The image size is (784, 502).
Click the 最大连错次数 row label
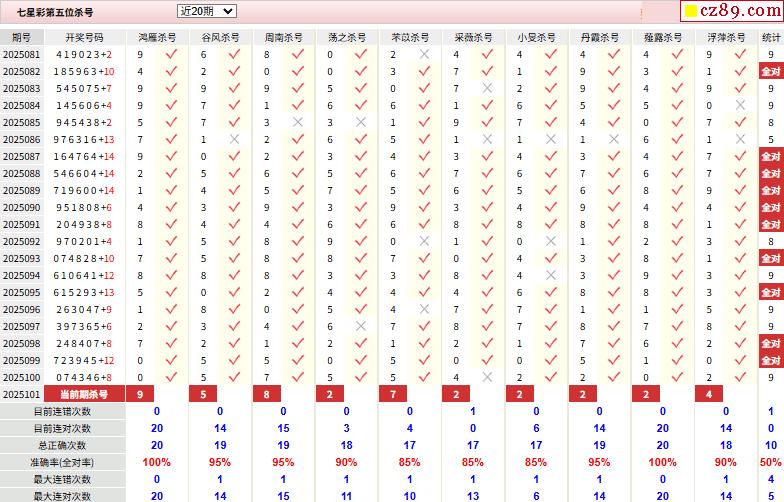[x=62, y=480]
